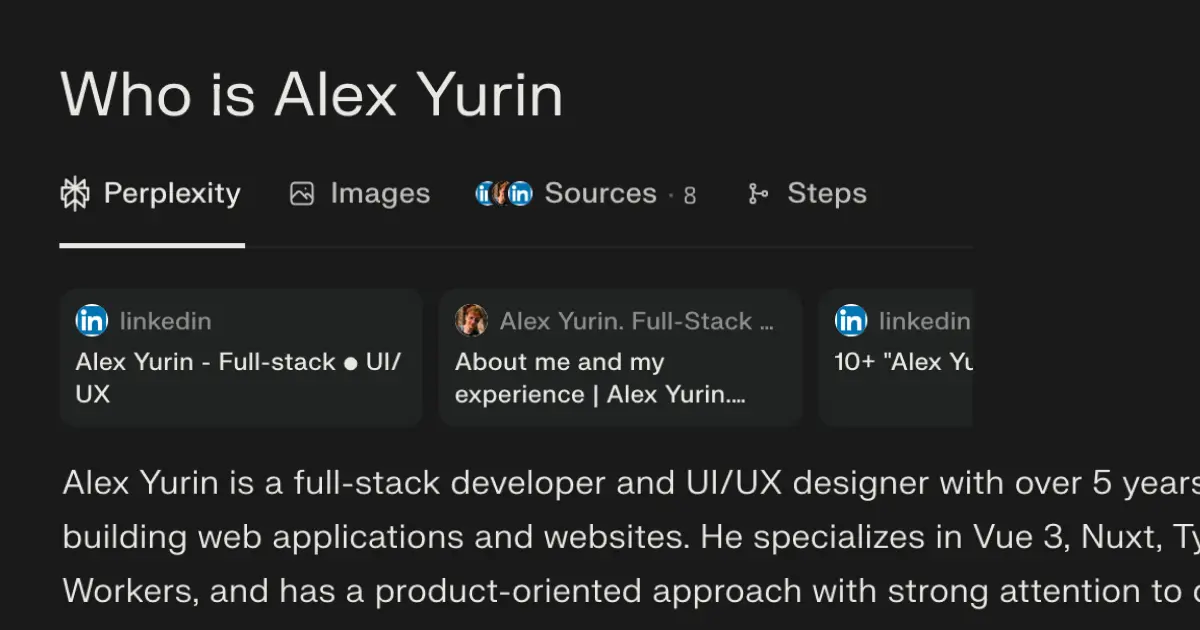Click the avatar photo on the second source card
This screenshot has height=630, width=1200.
pos(471,321)
